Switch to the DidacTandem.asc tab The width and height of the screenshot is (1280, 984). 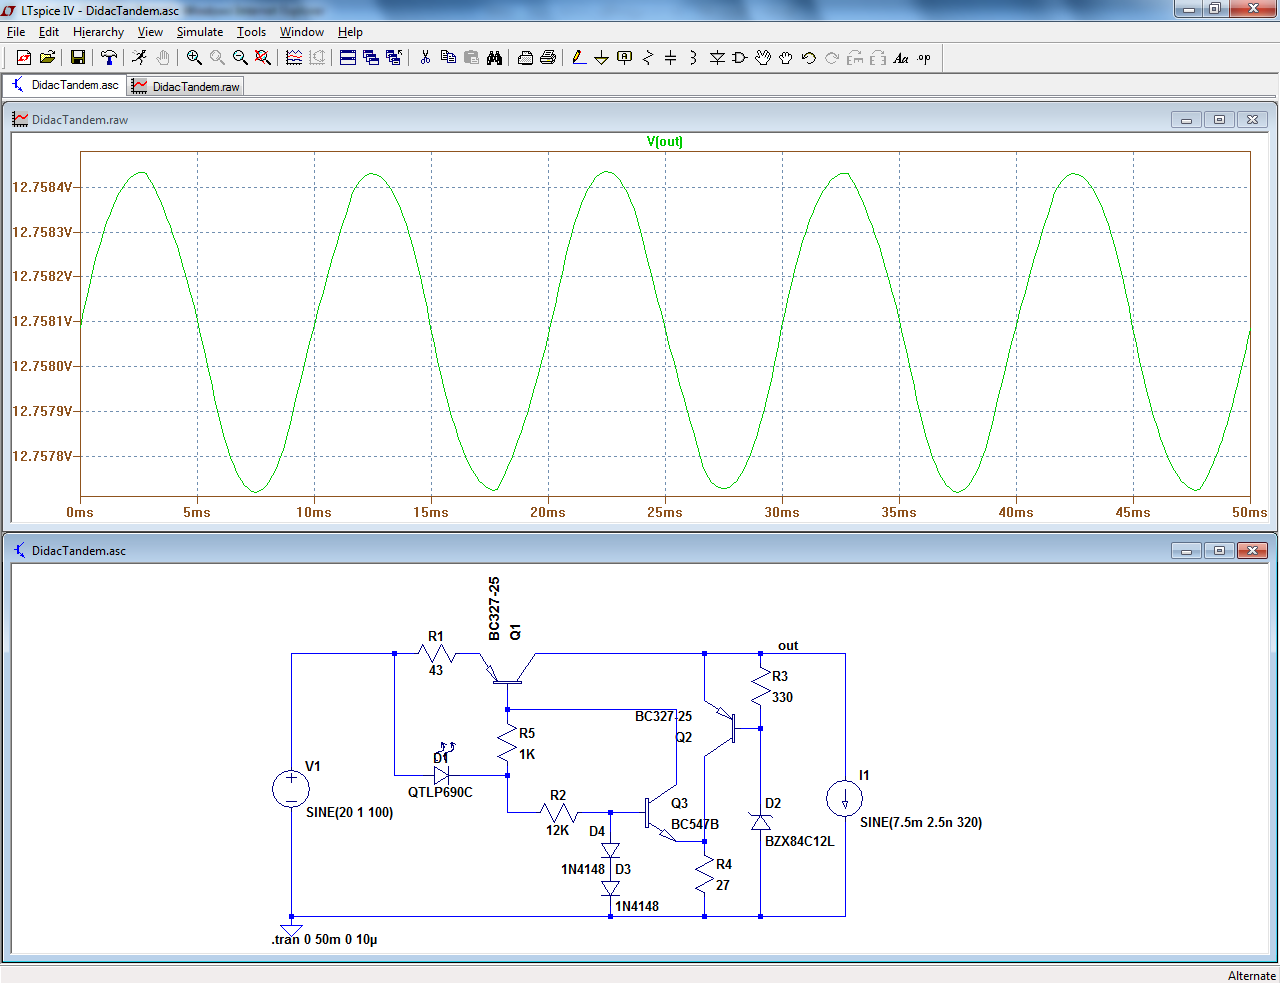[x=65, y=85]
